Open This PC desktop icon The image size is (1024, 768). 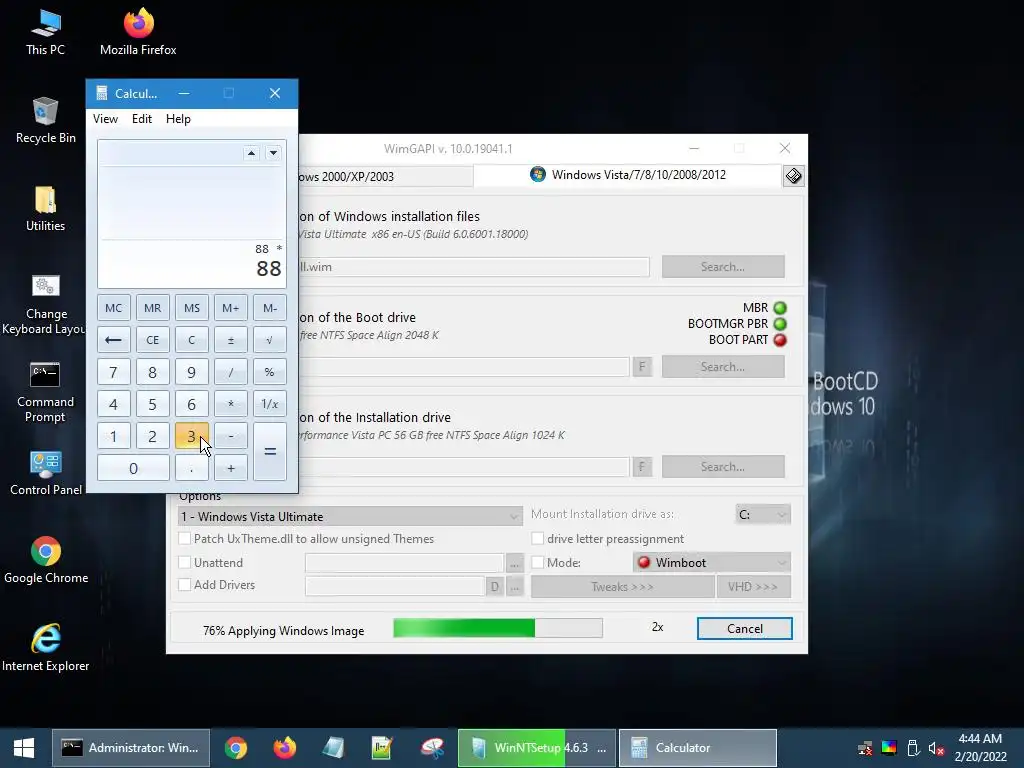point(45,33)
